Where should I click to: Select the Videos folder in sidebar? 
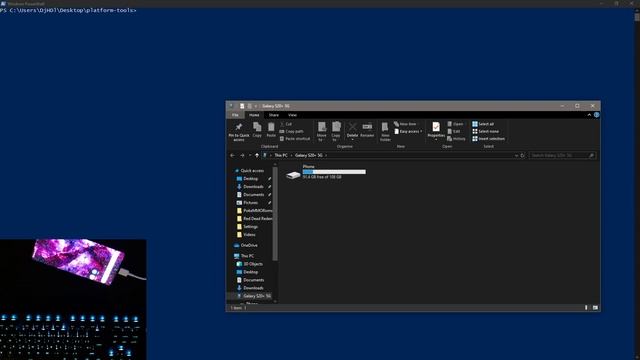[x=249, y=235]
